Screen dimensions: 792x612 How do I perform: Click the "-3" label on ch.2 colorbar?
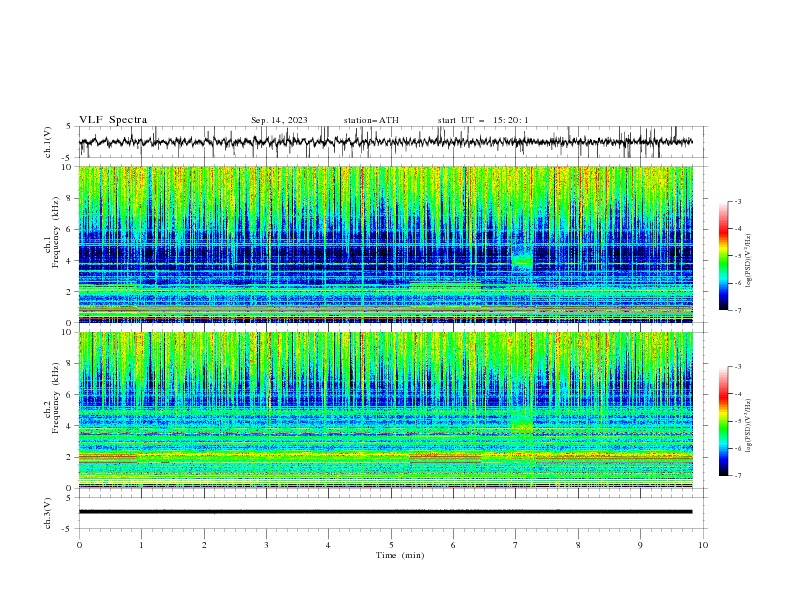pos(738,367)
